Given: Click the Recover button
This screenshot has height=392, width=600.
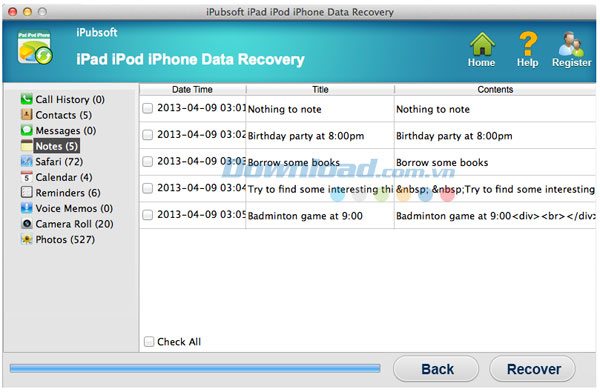Looking at the screenshot, I should point(532,369).
